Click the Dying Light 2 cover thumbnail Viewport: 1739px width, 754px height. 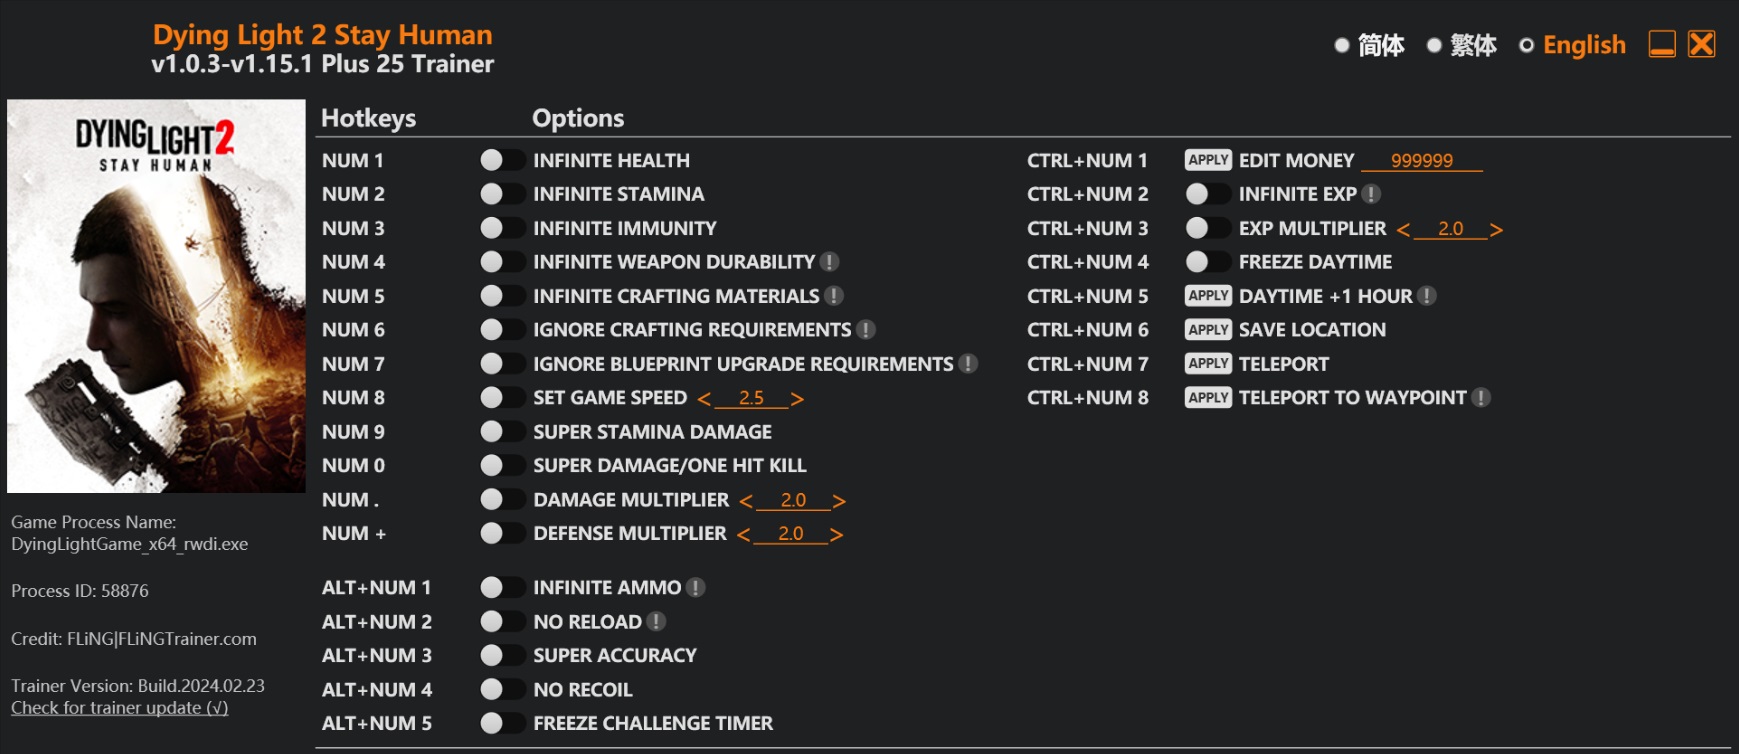[x=156, y=296]
